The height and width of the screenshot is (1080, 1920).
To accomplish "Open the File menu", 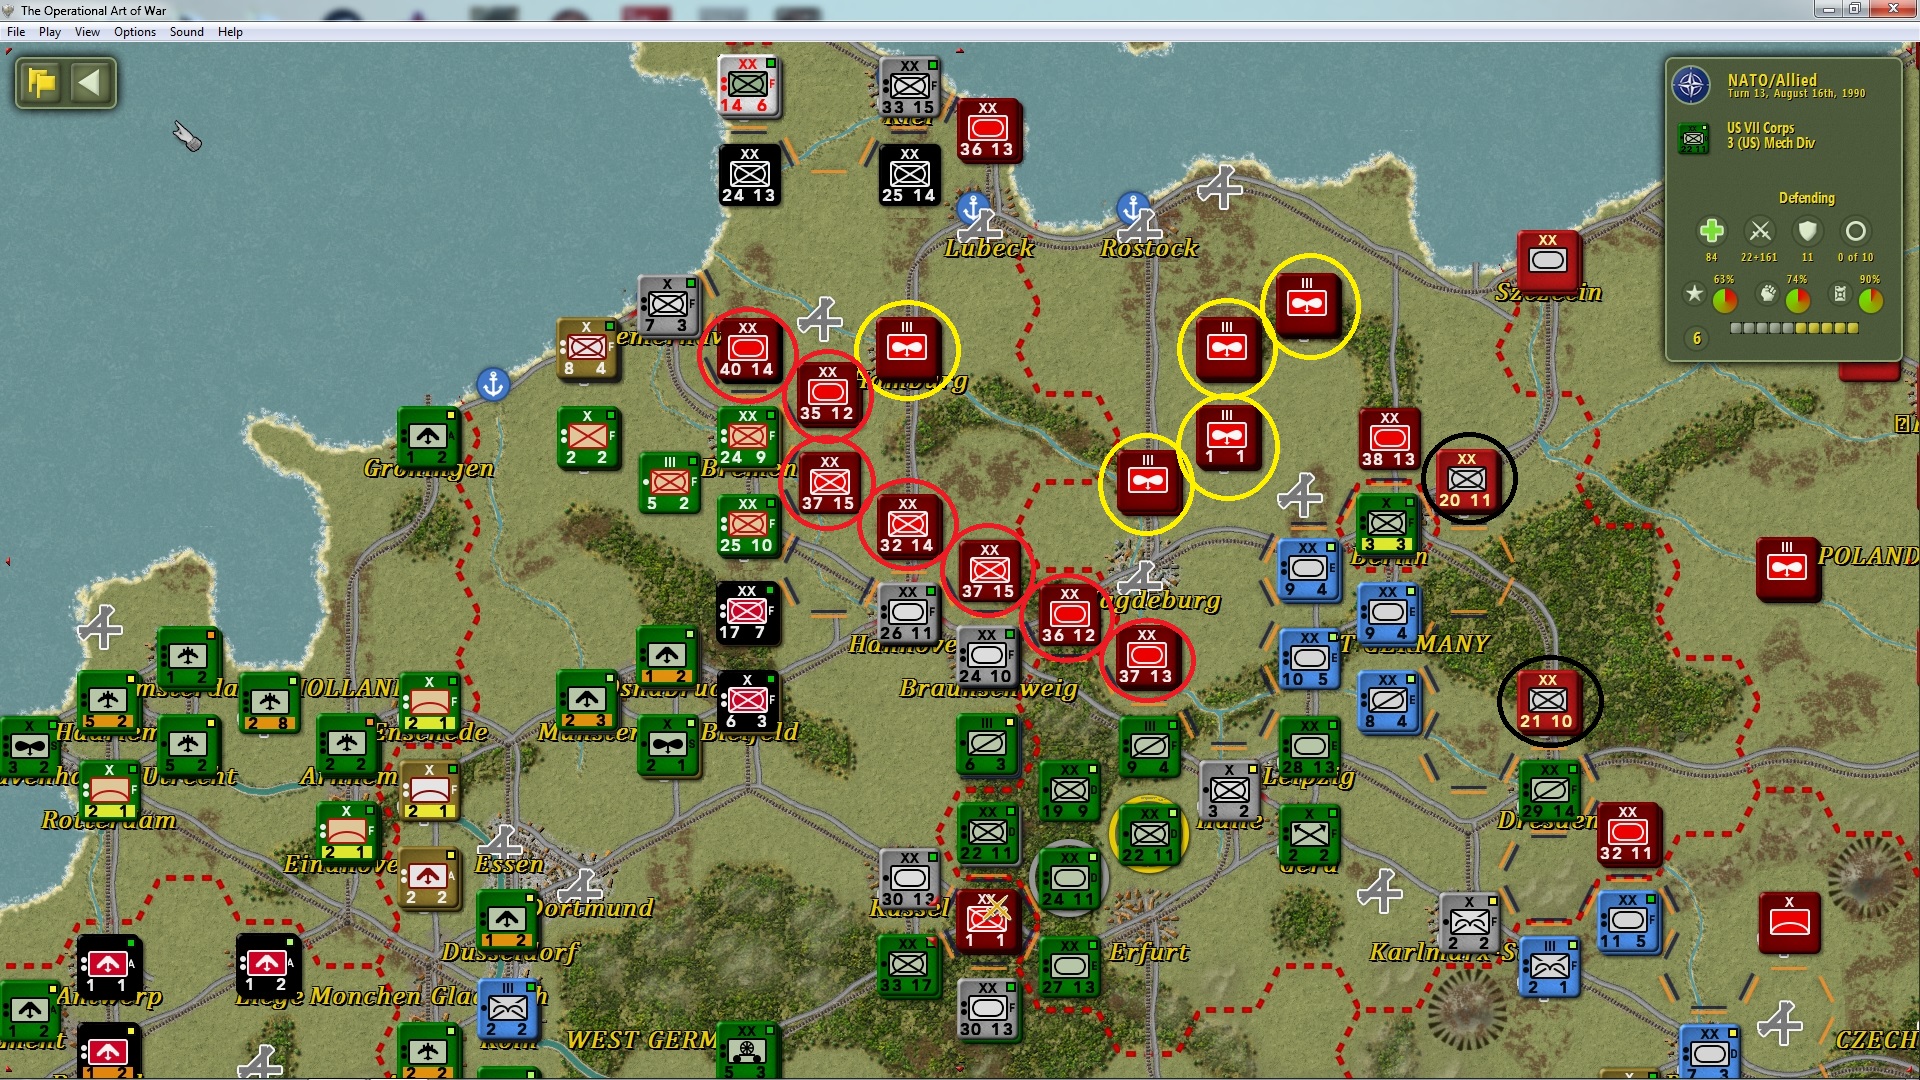I will [16, 32].
